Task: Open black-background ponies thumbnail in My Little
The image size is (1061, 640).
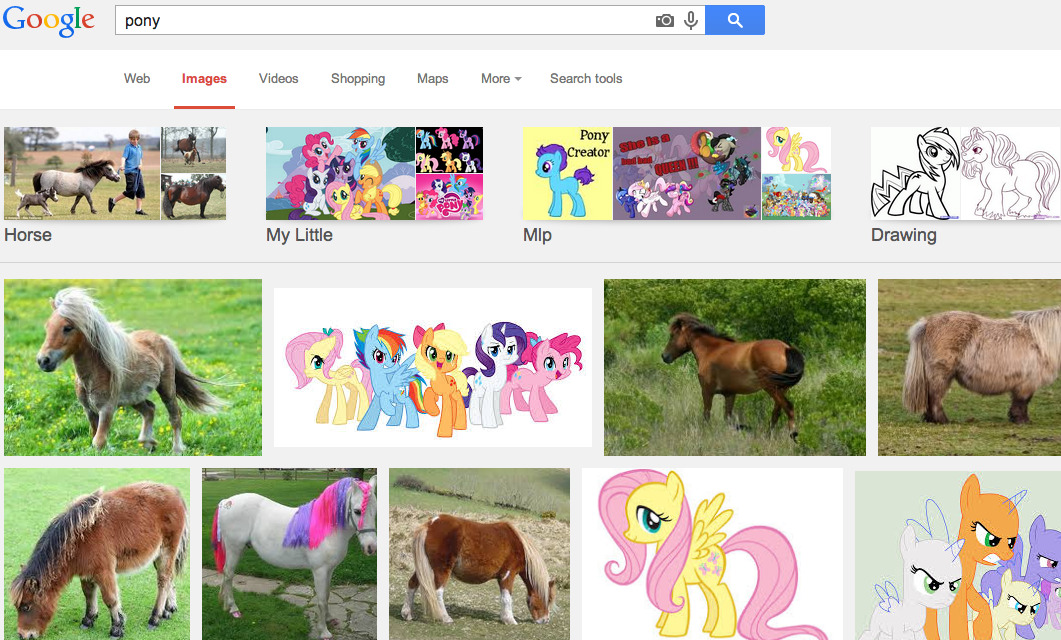Action: point(449,150)
